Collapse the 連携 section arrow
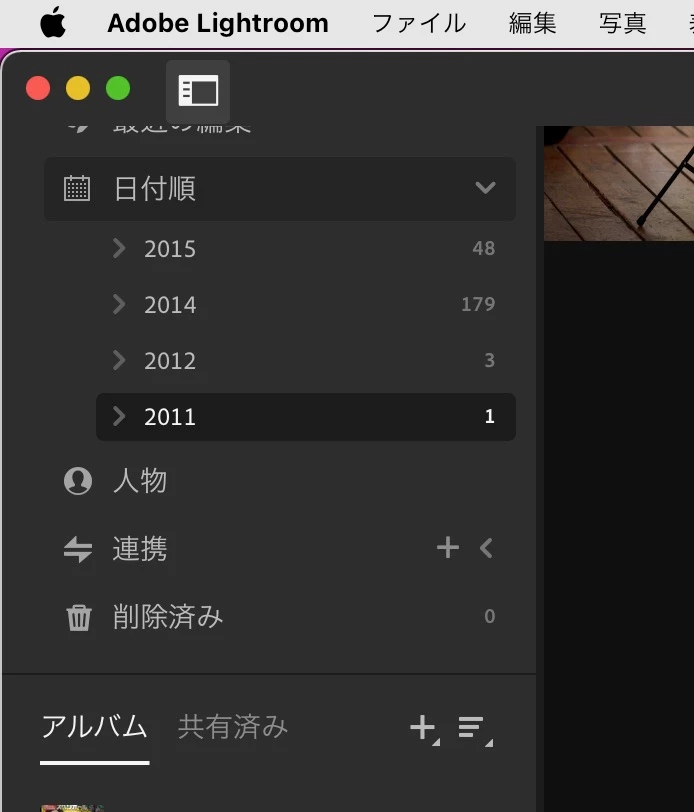 tap(486, 548)
